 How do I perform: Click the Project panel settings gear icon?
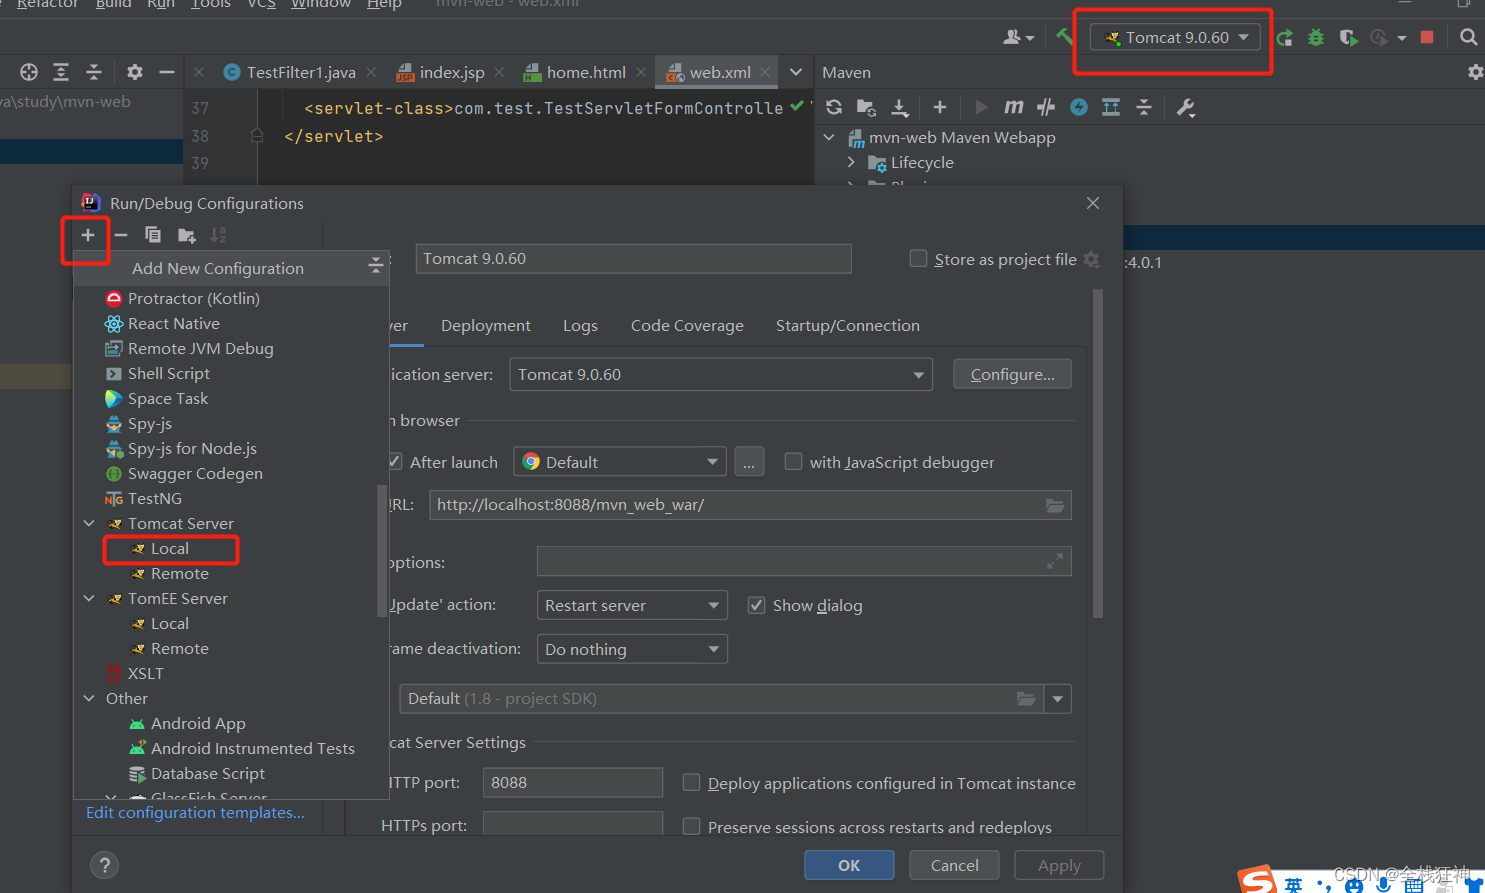(135, 72)
